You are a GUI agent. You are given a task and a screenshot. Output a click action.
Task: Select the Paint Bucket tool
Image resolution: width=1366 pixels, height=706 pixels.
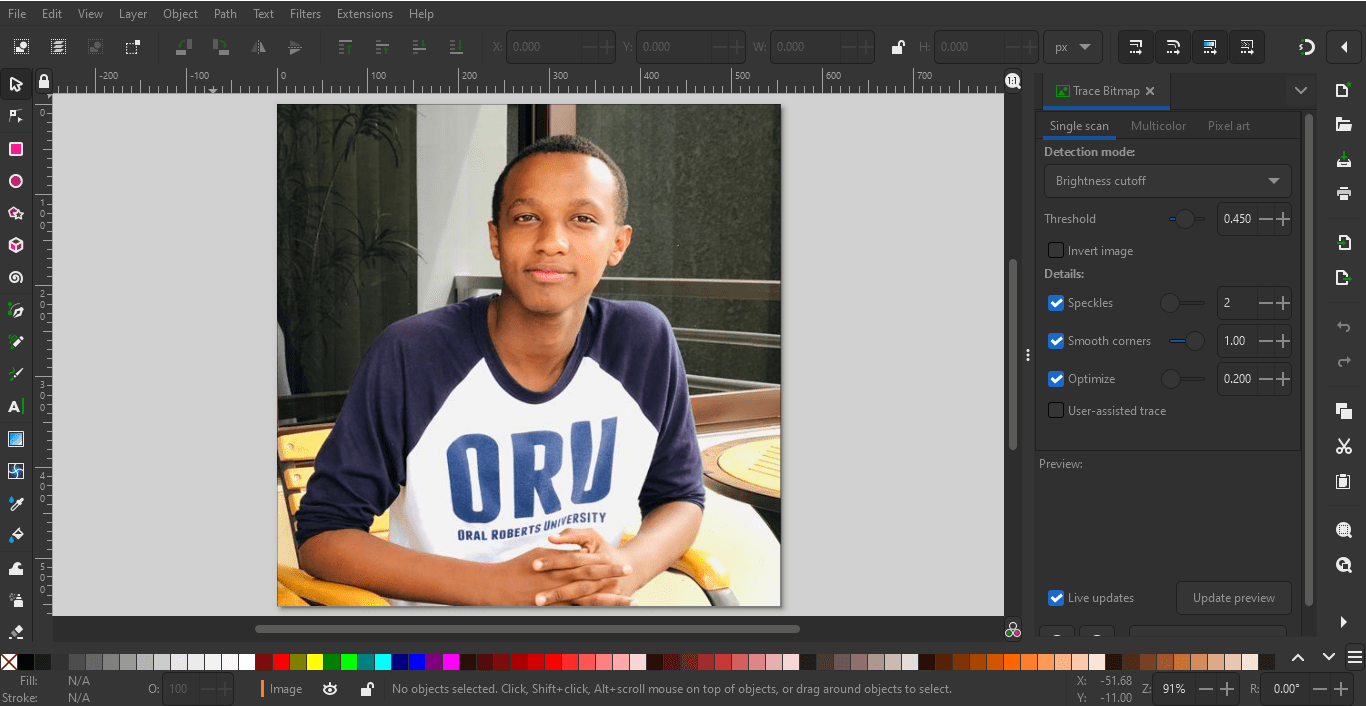(x=16, y=535)
